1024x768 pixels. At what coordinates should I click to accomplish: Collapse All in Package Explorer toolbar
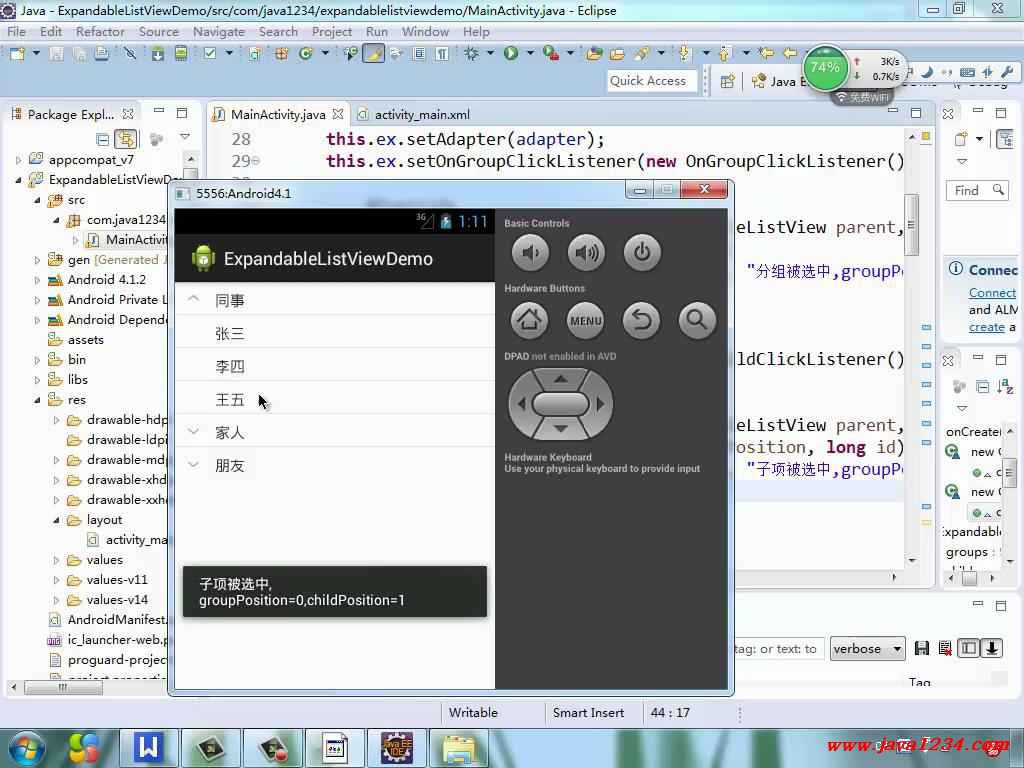tap(103, 139)
